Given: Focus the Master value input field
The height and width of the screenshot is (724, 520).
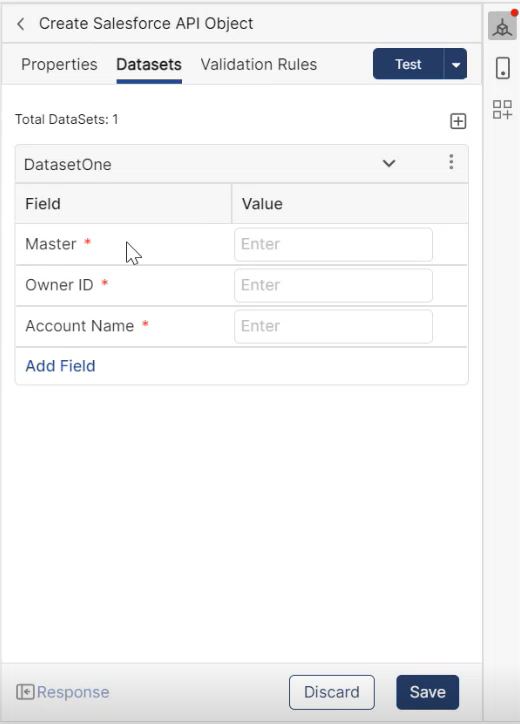Looking at the screenshot, I should click(x=333, y=244).
